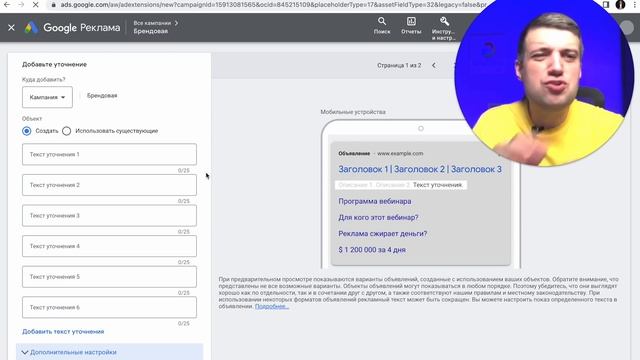Expand the Все кампании breadcrumb chevron

pos(176,23)
